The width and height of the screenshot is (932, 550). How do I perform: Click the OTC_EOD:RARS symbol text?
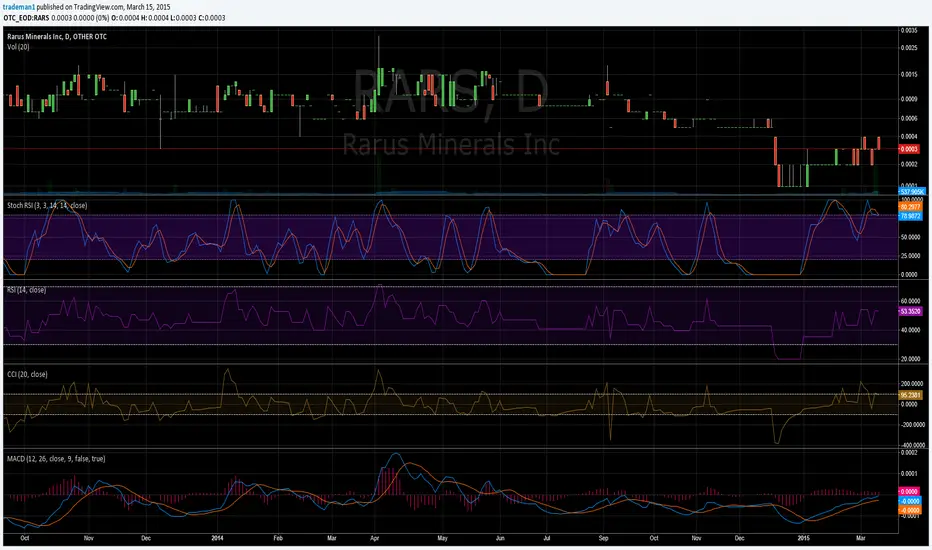[27, 18]
